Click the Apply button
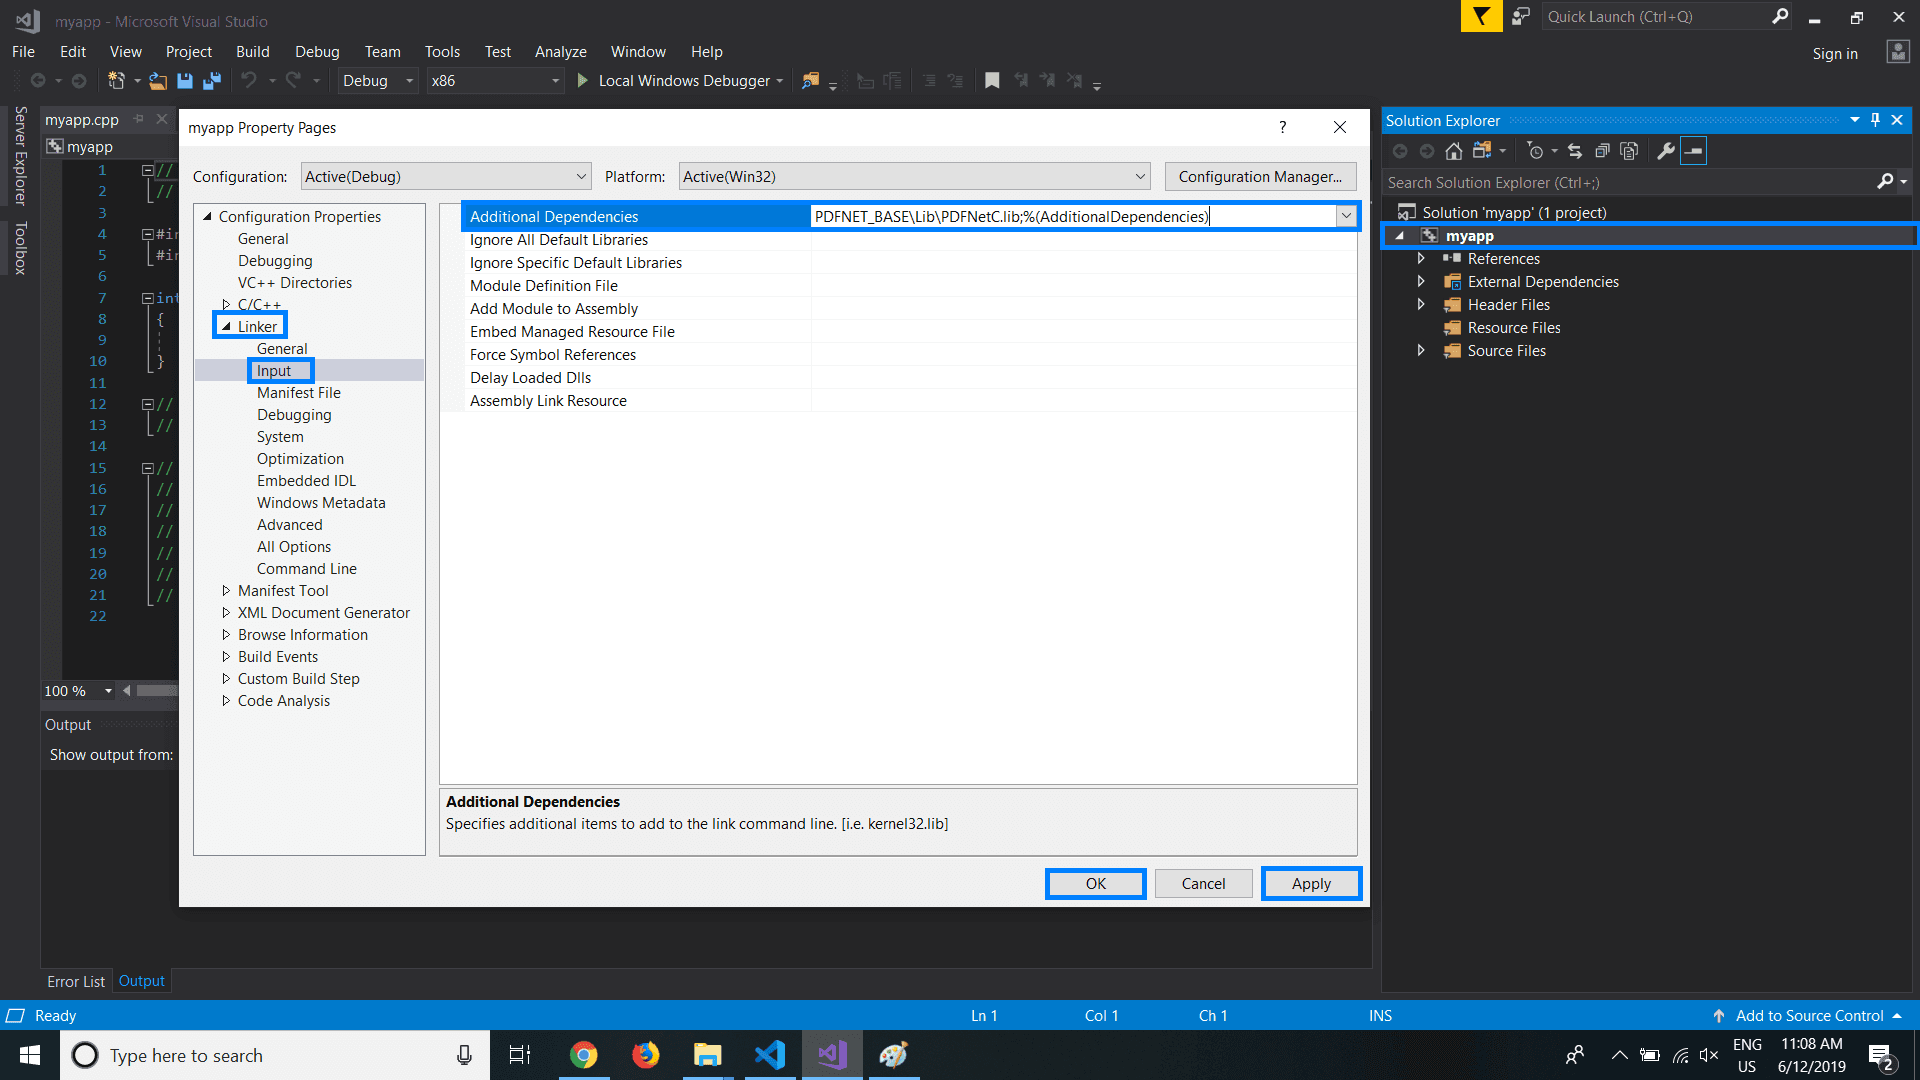1920x1080 pixels. pyautogui.click(x=1310, y=884)
